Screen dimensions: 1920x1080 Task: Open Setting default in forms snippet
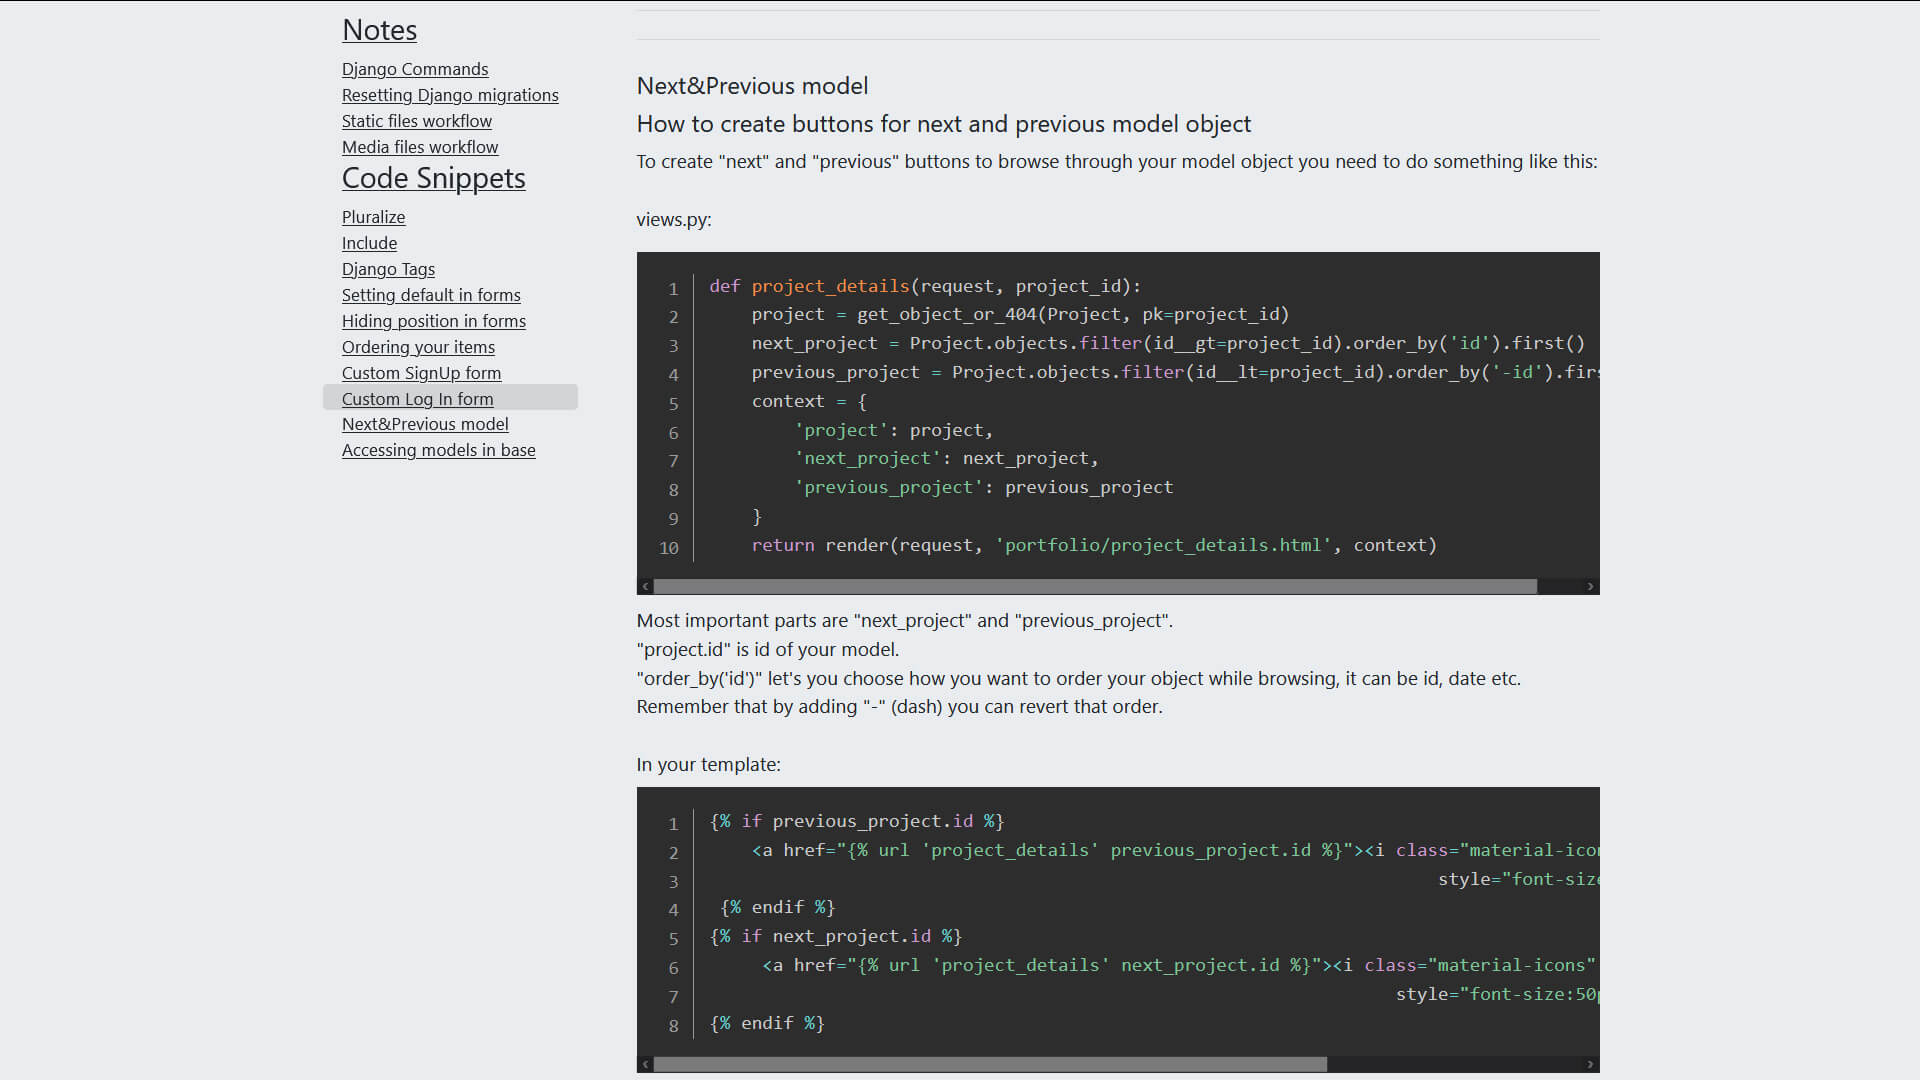(431, 295)
